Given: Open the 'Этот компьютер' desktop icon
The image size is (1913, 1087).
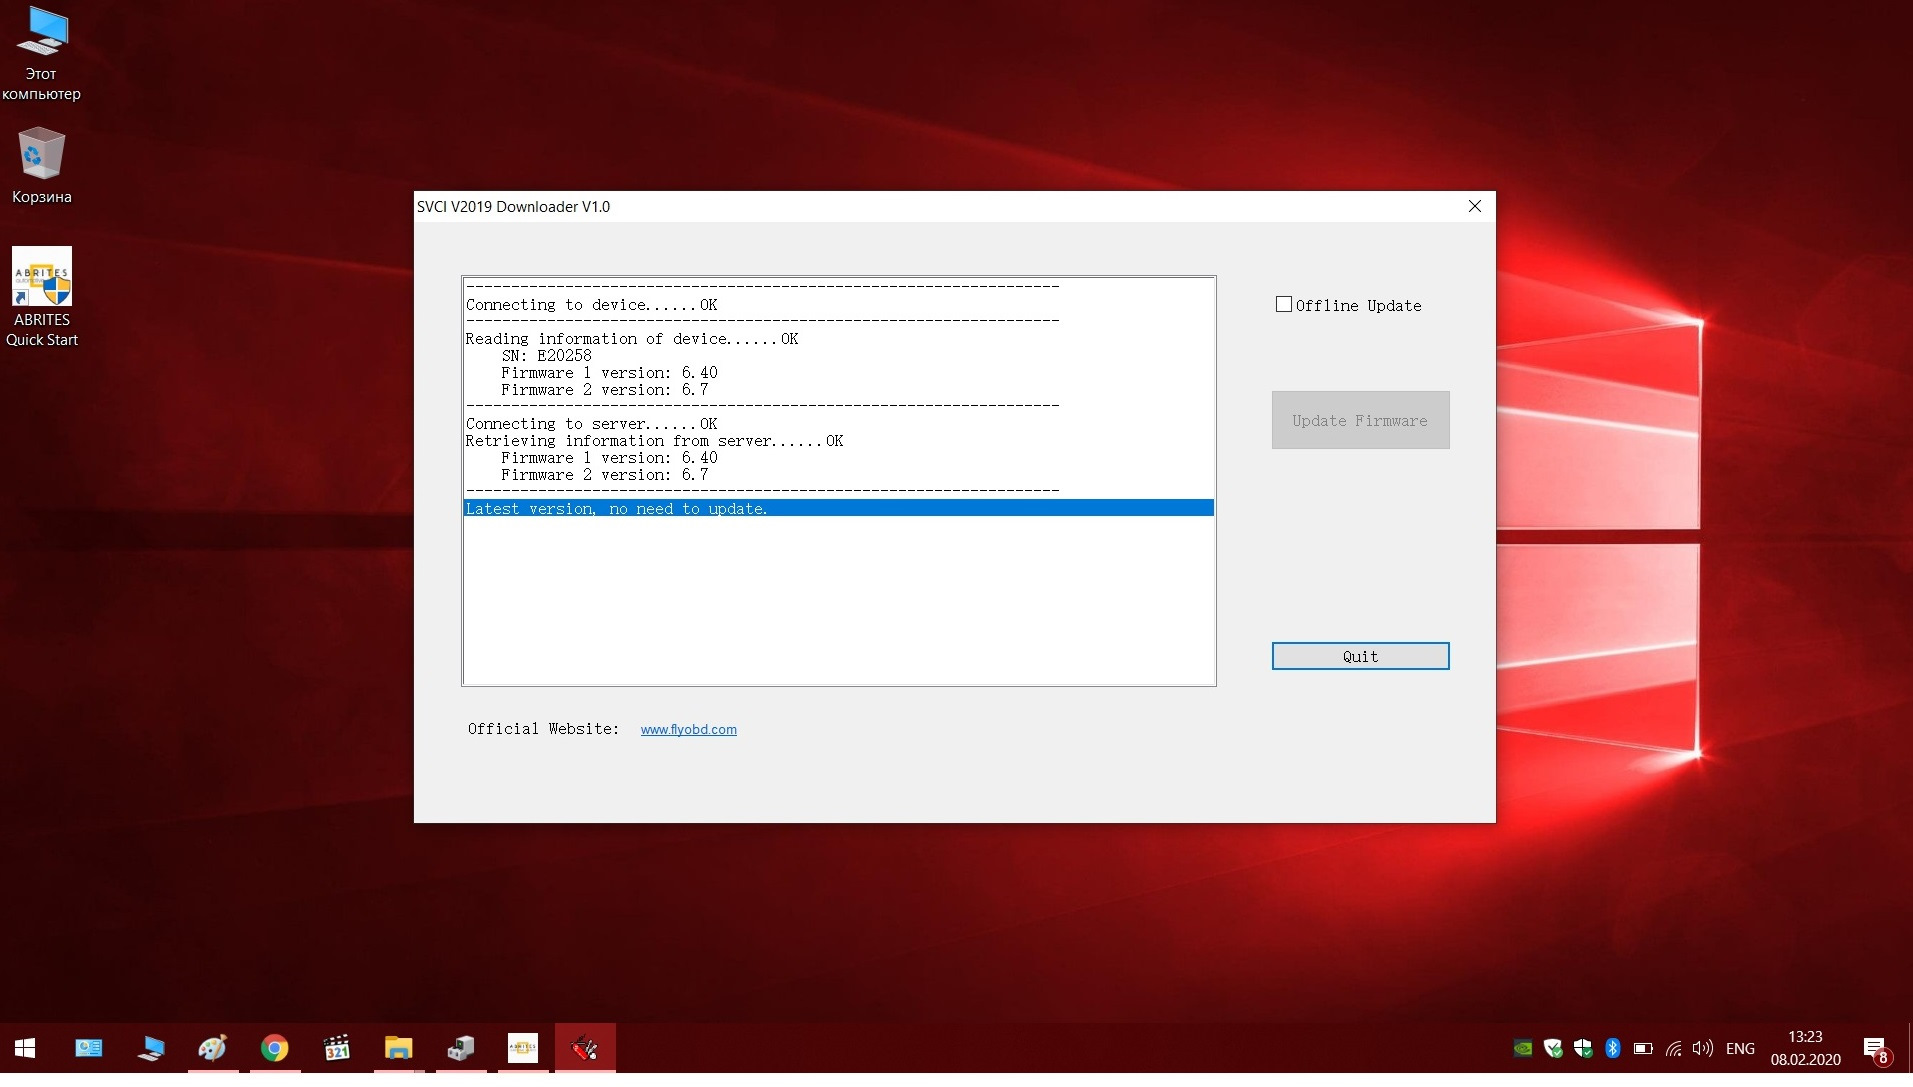Looking at the screenshot, I should (x=42, y=52).
